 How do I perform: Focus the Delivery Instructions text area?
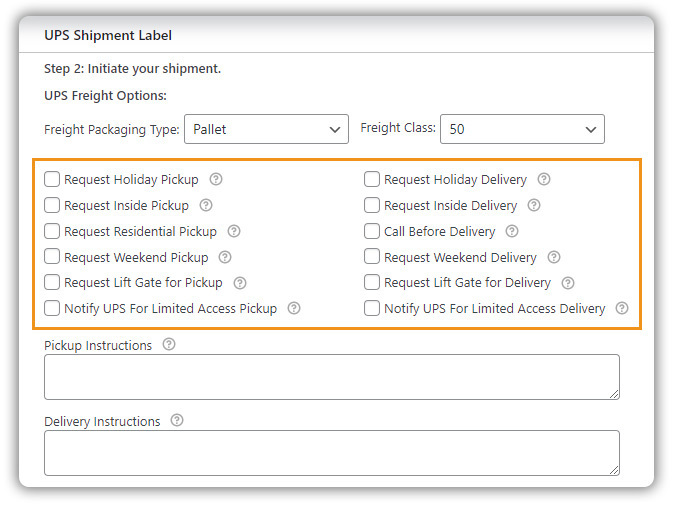tap(332, 453)
